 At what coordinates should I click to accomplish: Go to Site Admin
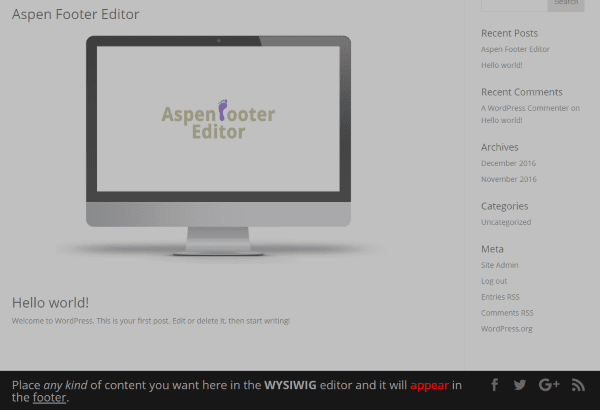click(x=499, y=265)
